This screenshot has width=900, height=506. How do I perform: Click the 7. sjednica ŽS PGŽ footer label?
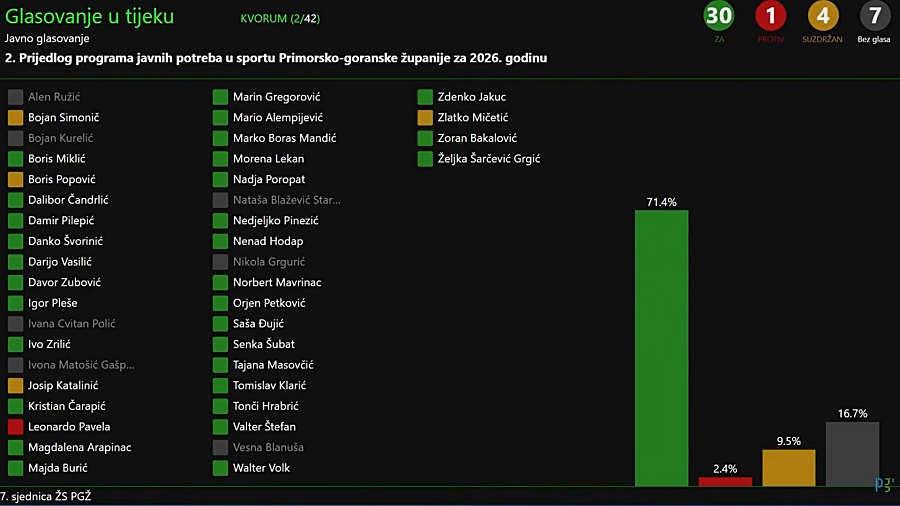point(50,496)
